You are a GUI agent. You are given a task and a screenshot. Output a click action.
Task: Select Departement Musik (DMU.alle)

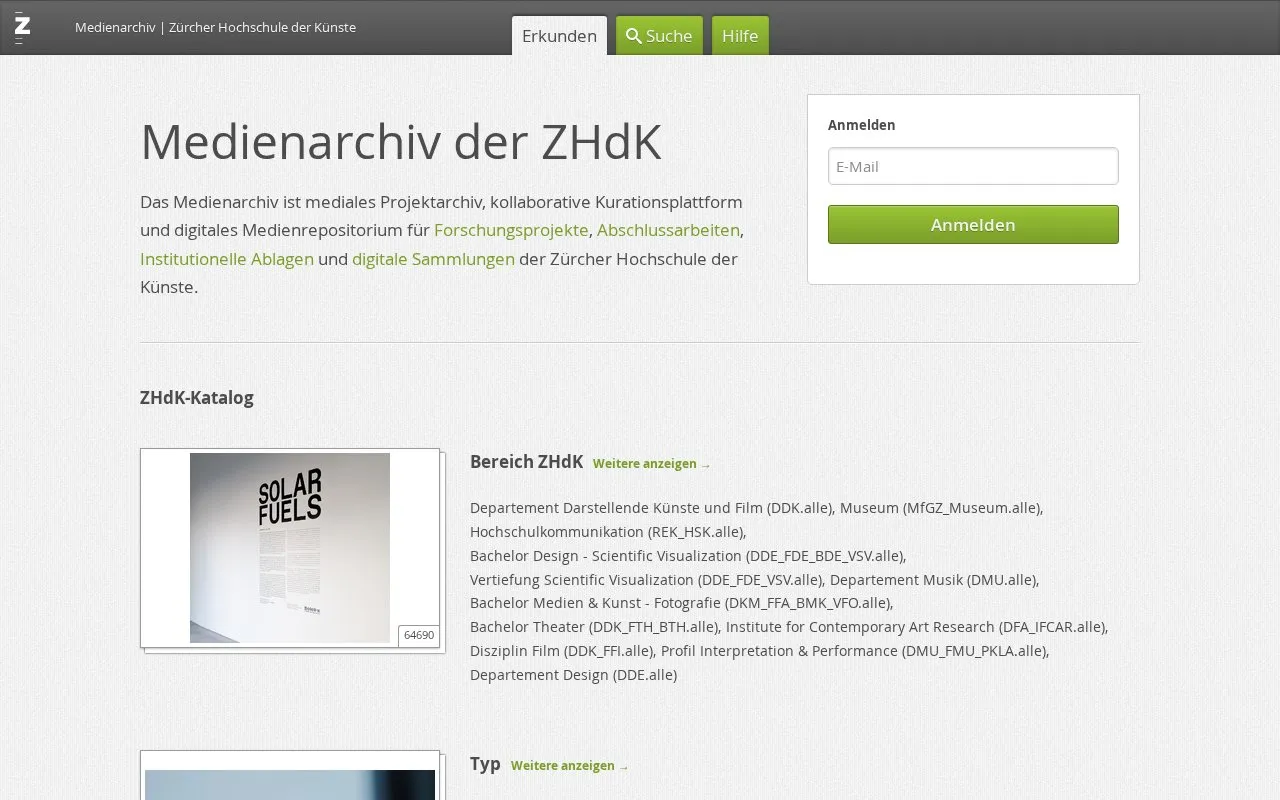point(933,580)
